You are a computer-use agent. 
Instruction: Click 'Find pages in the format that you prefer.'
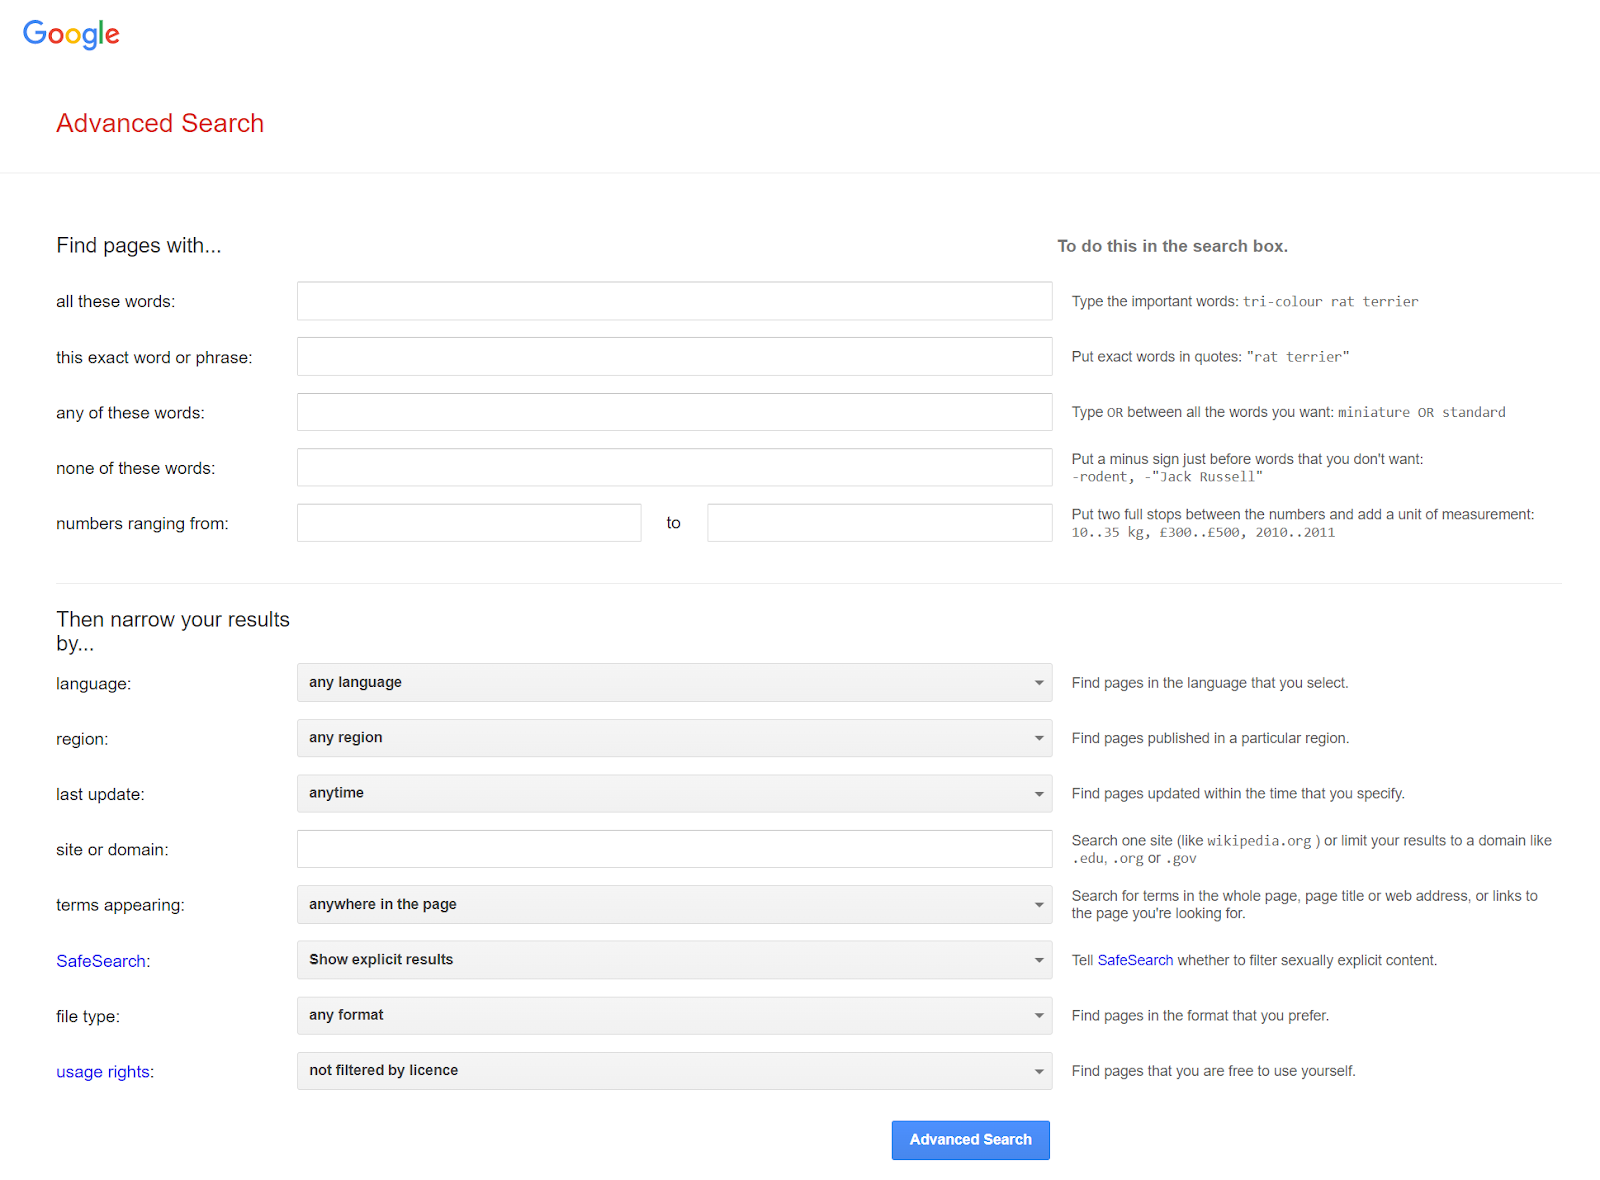(x=1200, y=1015)
